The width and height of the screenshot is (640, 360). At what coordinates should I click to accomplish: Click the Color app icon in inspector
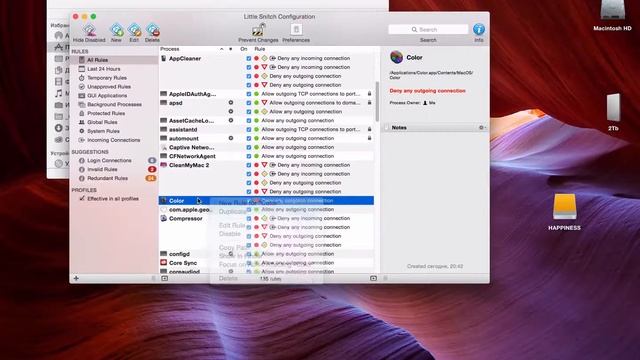point(396,57)
